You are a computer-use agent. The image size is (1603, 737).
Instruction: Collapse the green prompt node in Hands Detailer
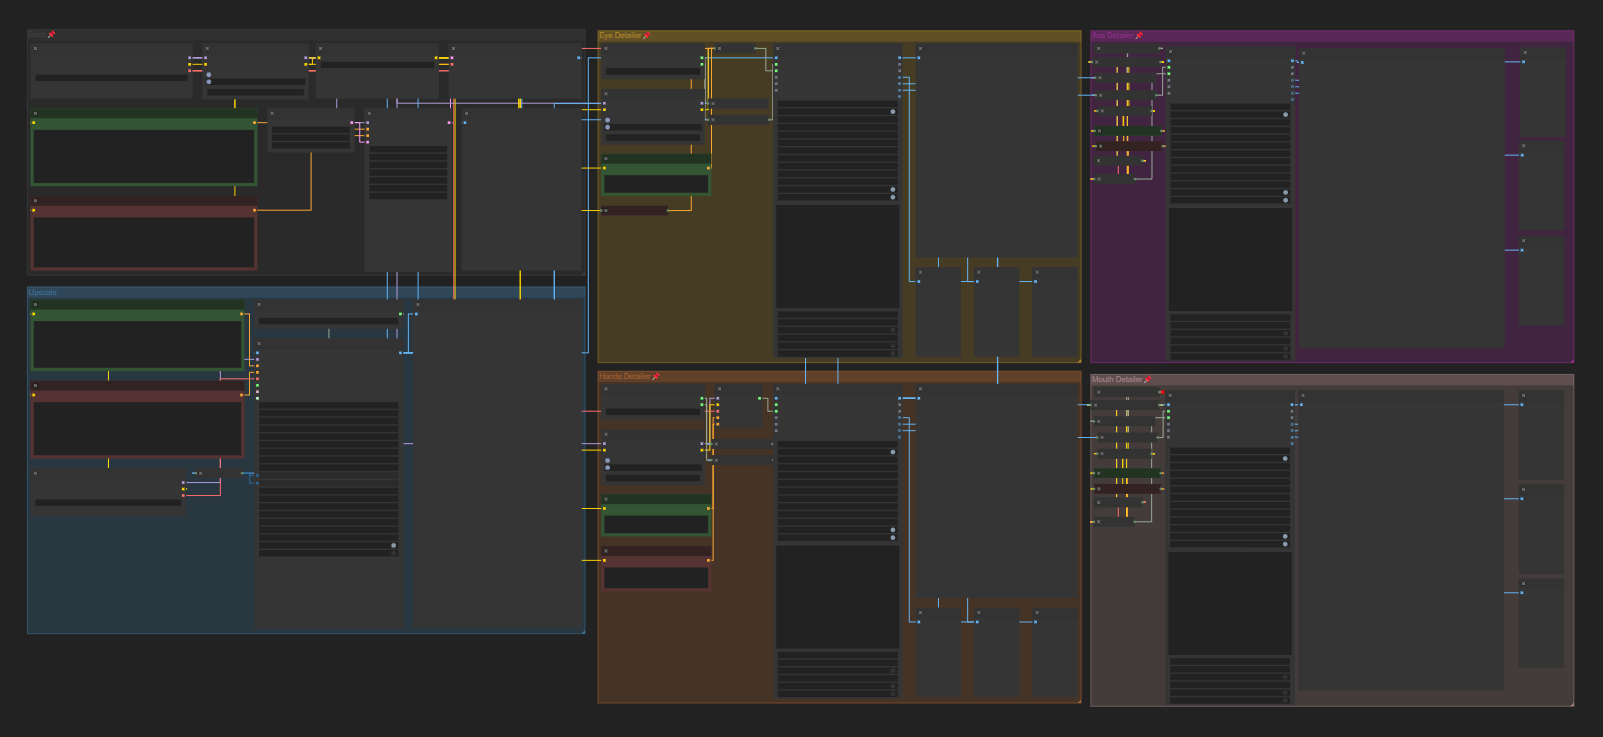606,498
